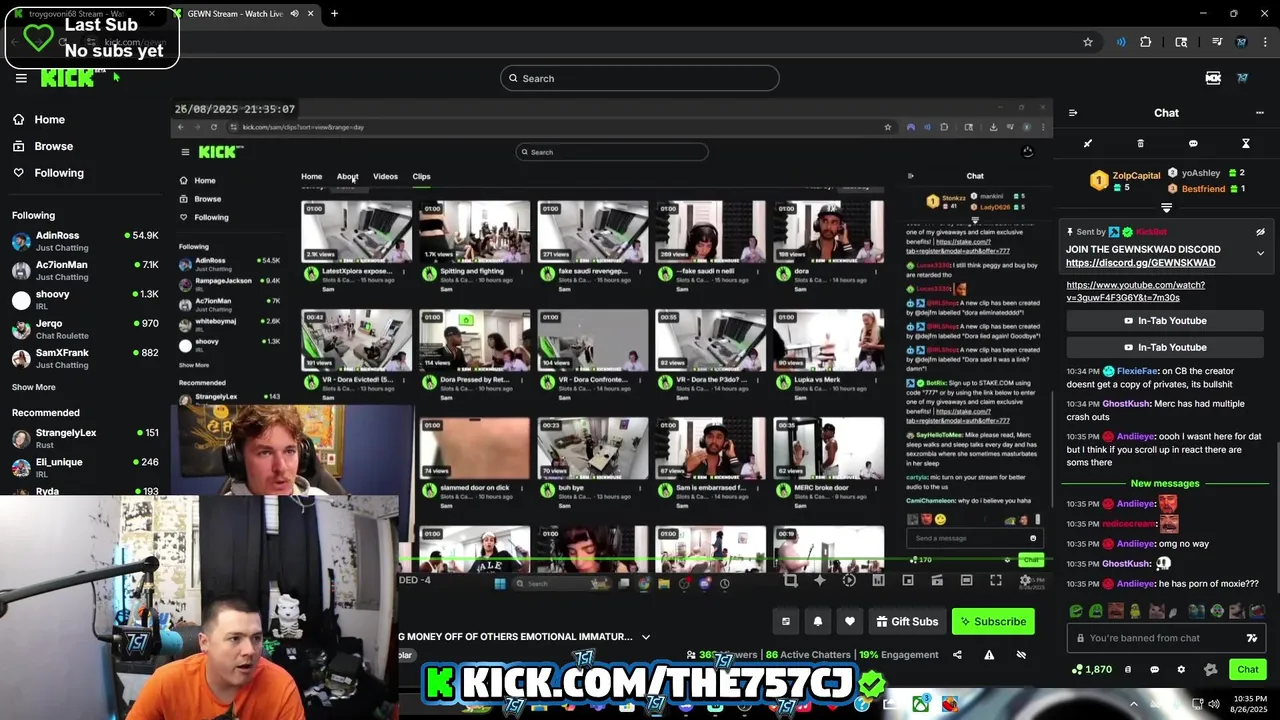Open the discord.gg/GEWNSKWAD link
The height and width of the screenshot is (720, 1280).
point(1141,263)
